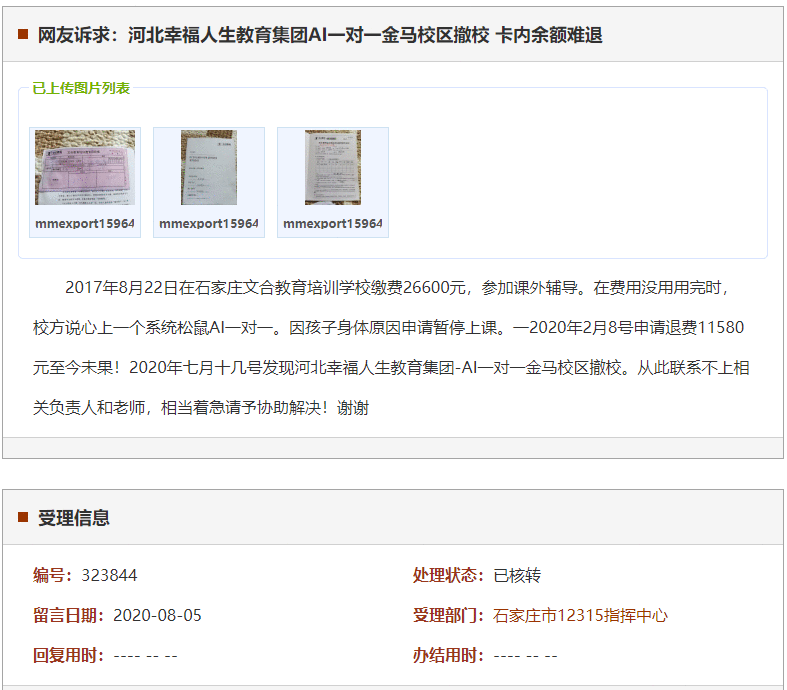Viewport: 787px width, 690px height.
Task: Click the 回复用时 label
Action: tap(68, 655)
